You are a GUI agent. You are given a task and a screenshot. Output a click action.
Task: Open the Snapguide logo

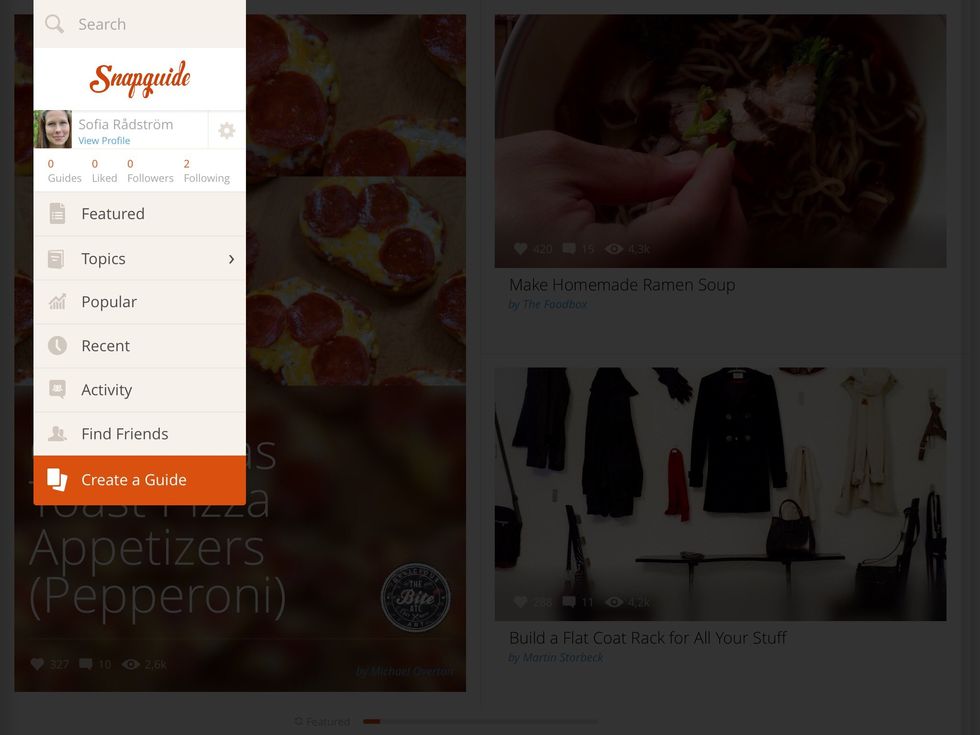tap(140, 79)
